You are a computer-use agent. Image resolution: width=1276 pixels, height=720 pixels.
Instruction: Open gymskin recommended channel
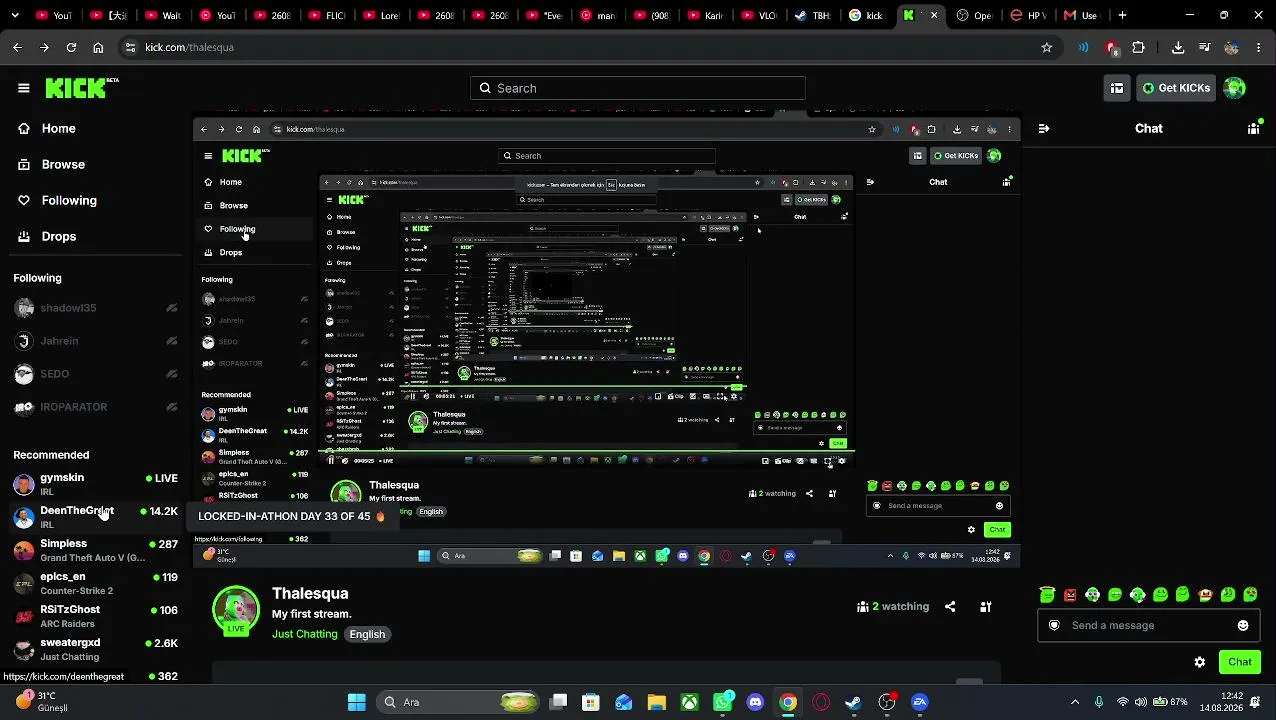pos(95,484)
